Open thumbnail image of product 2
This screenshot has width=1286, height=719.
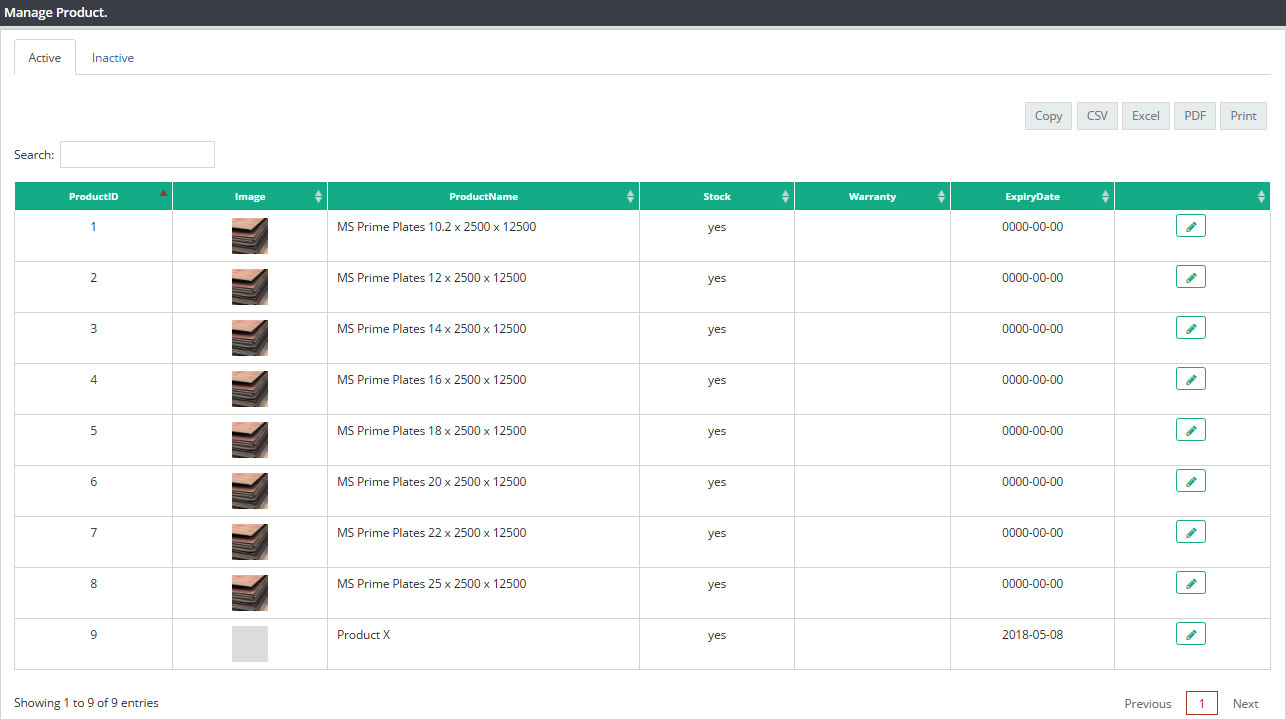tap(250, 287)
